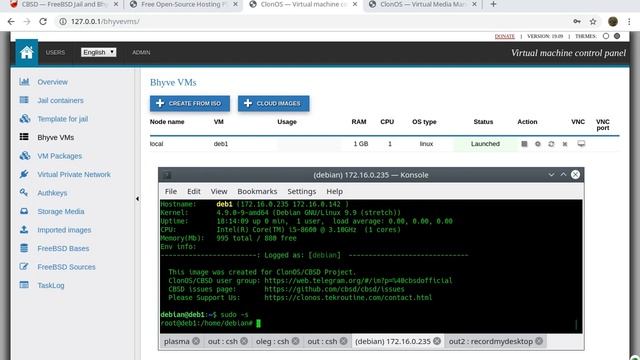This screenshot has height=360, width=640.
Task: Click the Bhyve VMs list icon in the sidebar
Action: [x=24, y=137]
